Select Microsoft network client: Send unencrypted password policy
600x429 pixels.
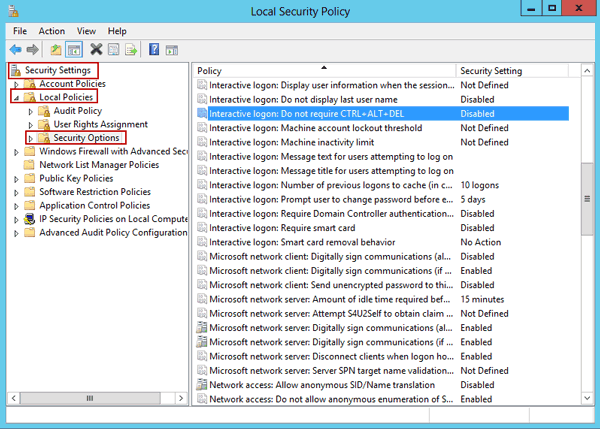[383, 285]
